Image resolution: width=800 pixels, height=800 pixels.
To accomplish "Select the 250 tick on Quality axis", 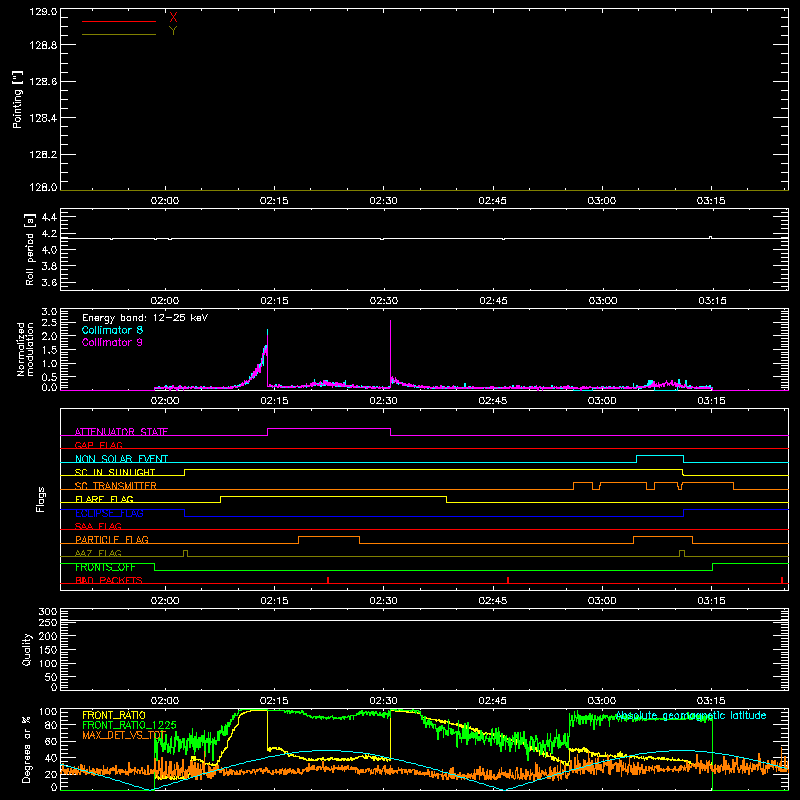I will point(48,623).
